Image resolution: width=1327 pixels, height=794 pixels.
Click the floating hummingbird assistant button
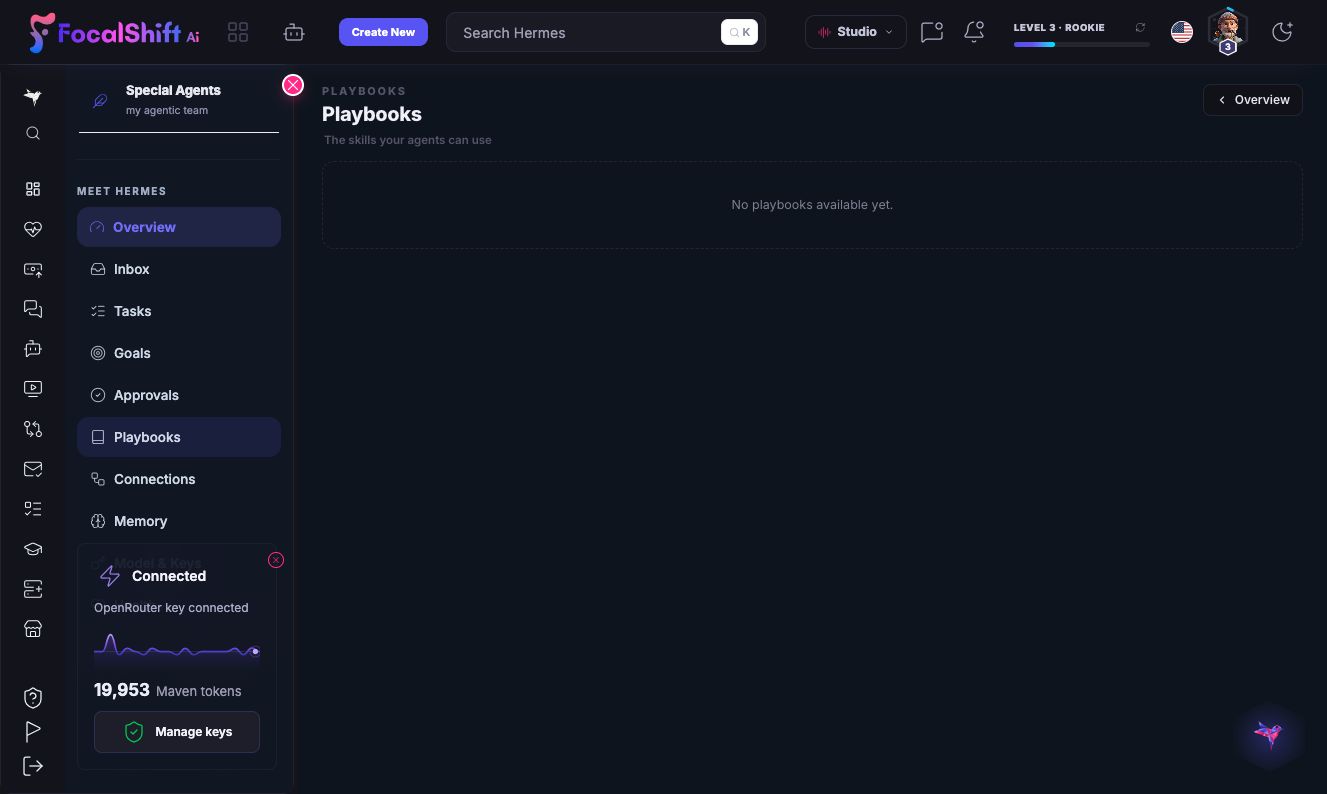(1270, 735)
